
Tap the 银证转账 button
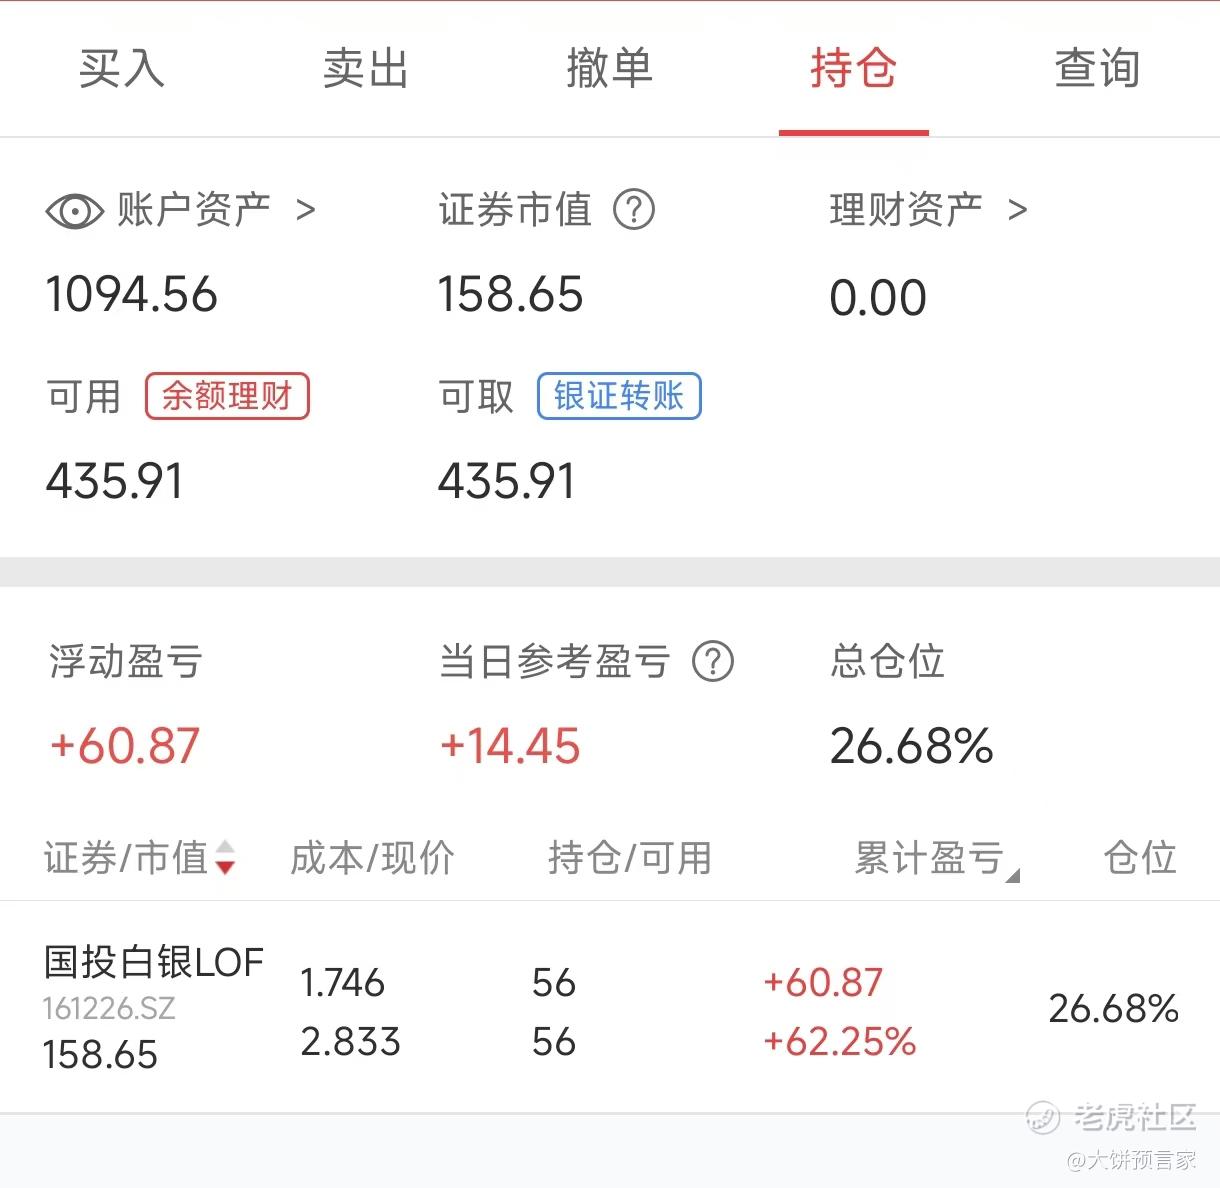pyautogui.click(x=619, y=396)
